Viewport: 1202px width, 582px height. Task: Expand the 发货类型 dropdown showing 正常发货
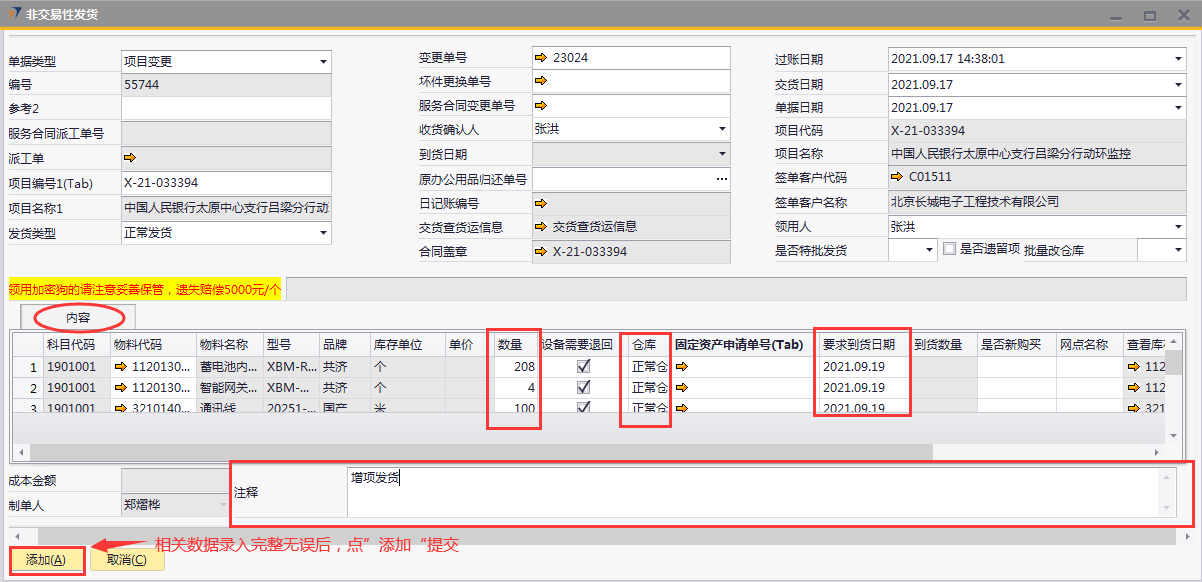coord(323,233)
